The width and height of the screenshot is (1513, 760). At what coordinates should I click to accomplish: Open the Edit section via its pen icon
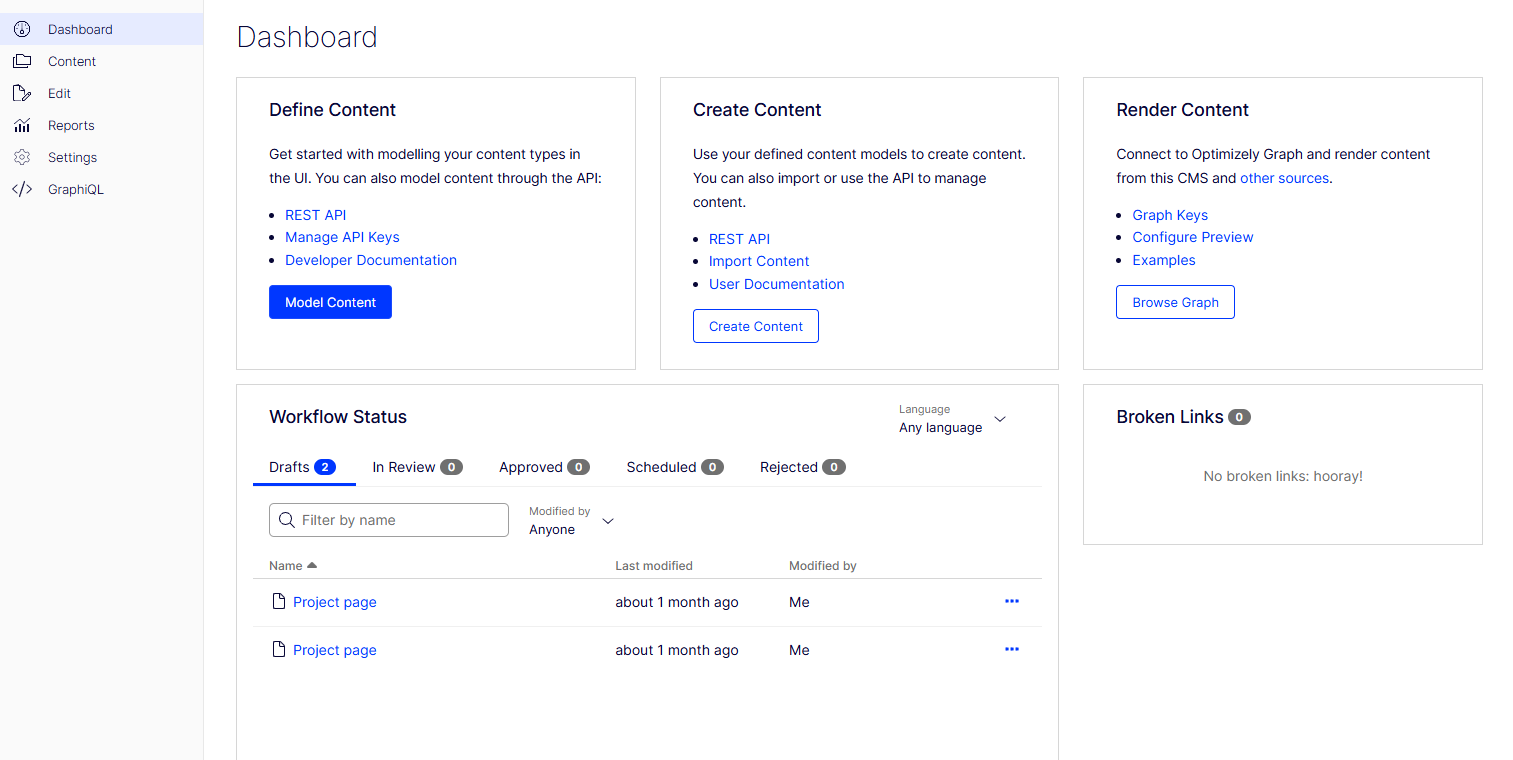click(x=22, y=93)
